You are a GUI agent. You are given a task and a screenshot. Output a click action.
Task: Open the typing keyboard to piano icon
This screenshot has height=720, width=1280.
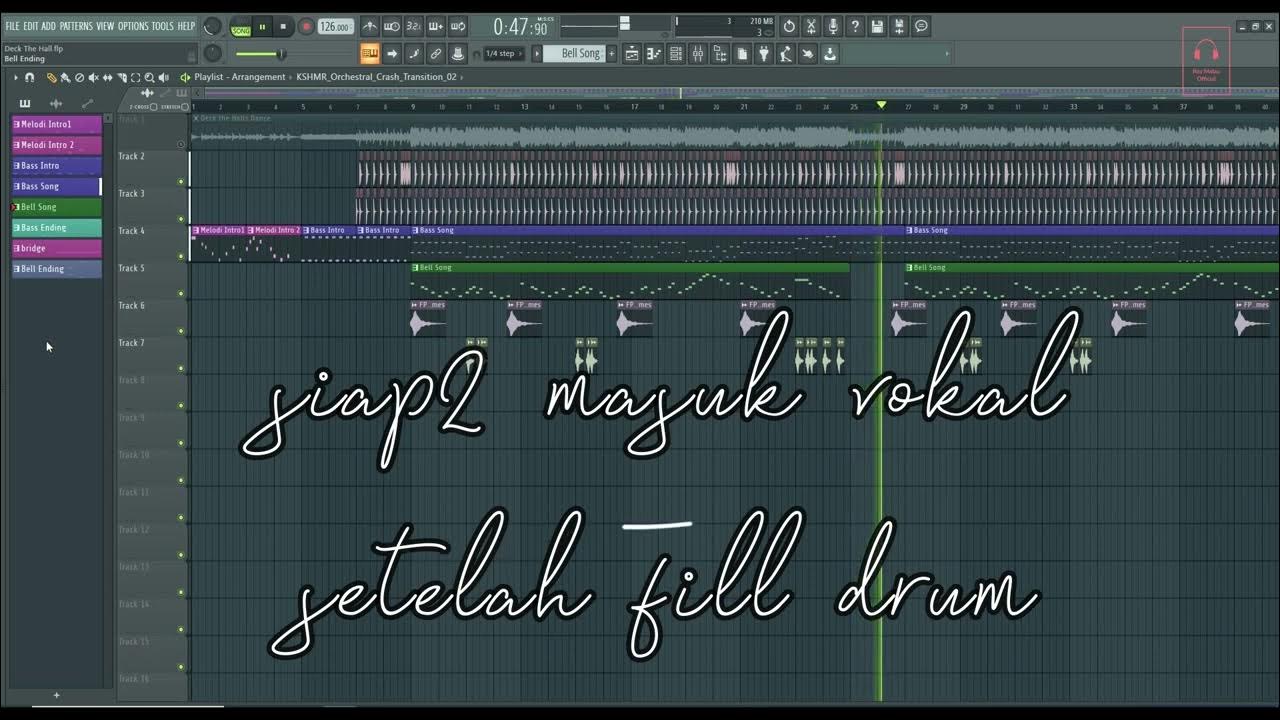click(370, 54)
